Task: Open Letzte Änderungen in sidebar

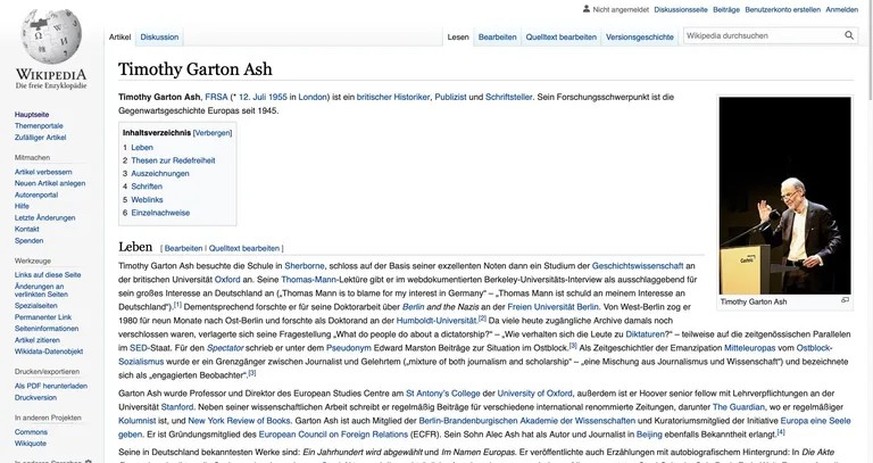Action: [x=45, y=218]
